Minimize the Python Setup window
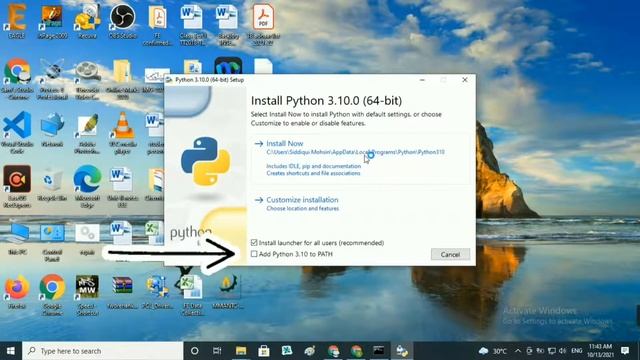 (422, 80)
